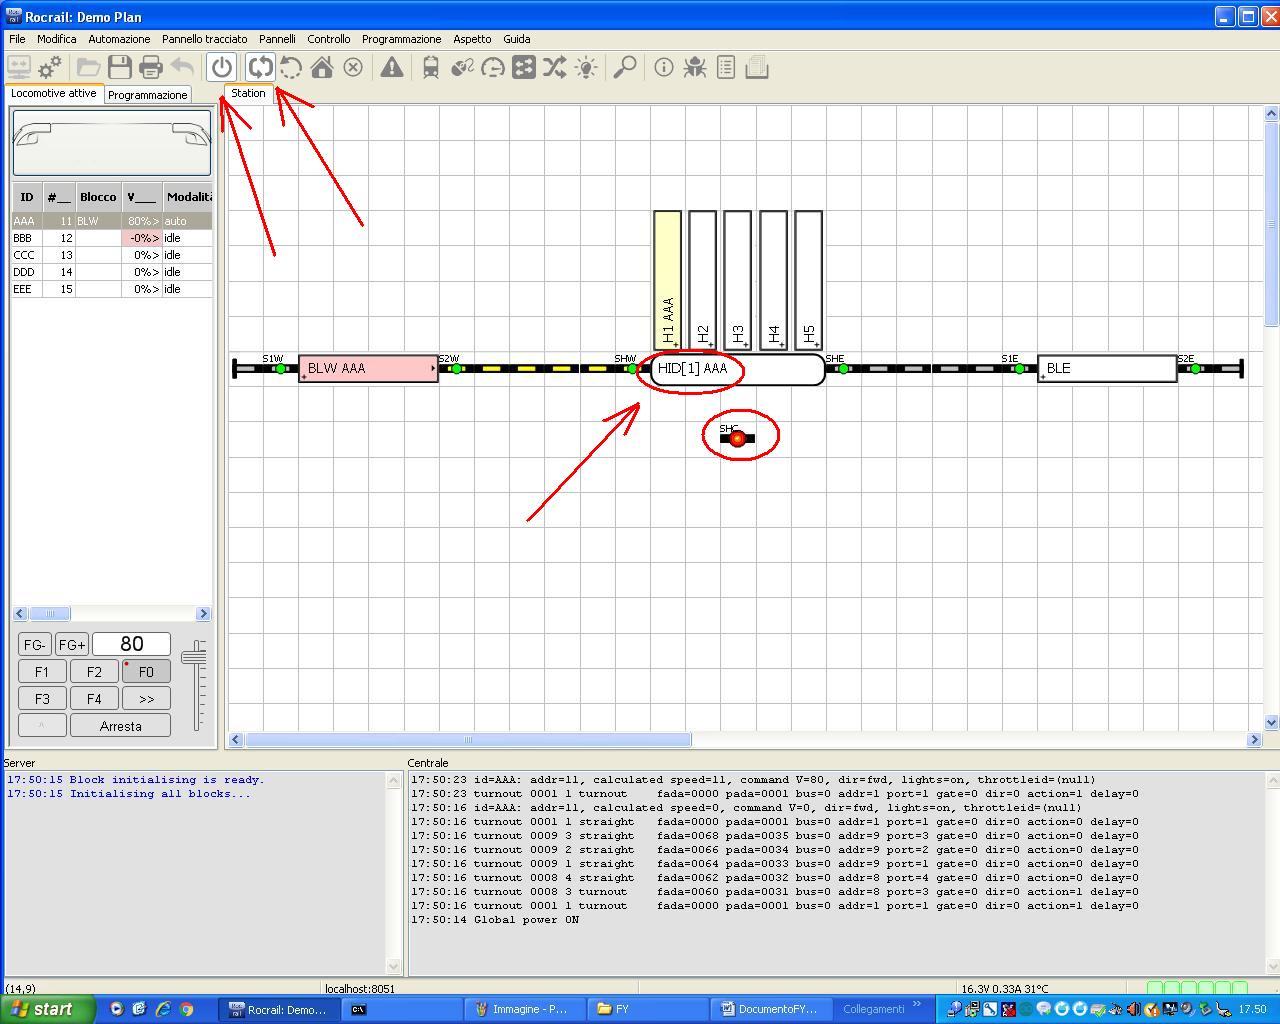The height and width of the screenshot is (1024, 1280).
Task: Expand Windows taskbar Collegamenti chevron
Action: tap(917, 1005)
